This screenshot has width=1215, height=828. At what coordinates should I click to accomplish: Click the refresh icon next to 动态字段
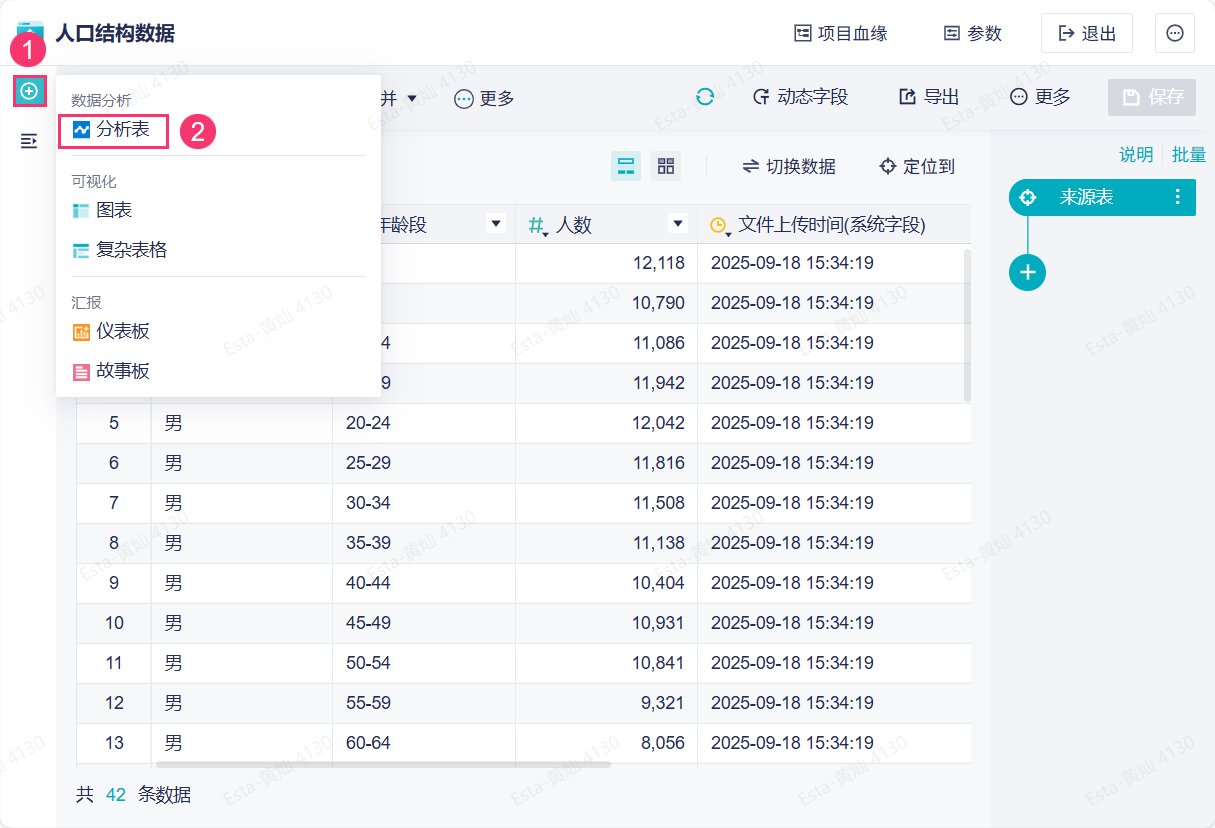tap(705, 97)
